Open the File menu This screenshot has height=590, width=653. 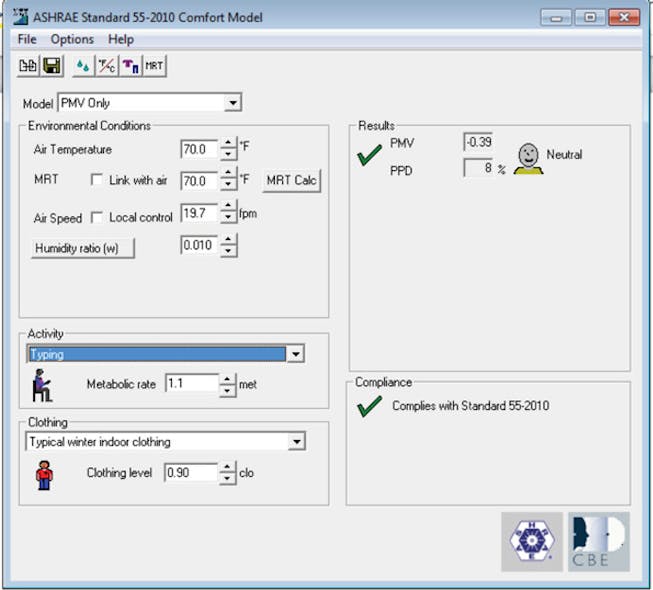click(x=27, y=39)
